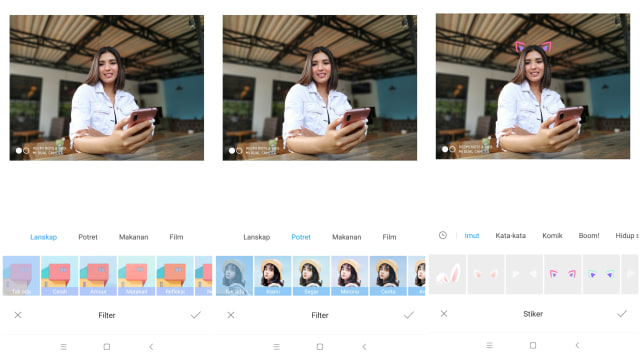Viewport: 640px width, 360px height.
Task: Select the purple-green neon cat ears sticker
Action: [601, 274]
